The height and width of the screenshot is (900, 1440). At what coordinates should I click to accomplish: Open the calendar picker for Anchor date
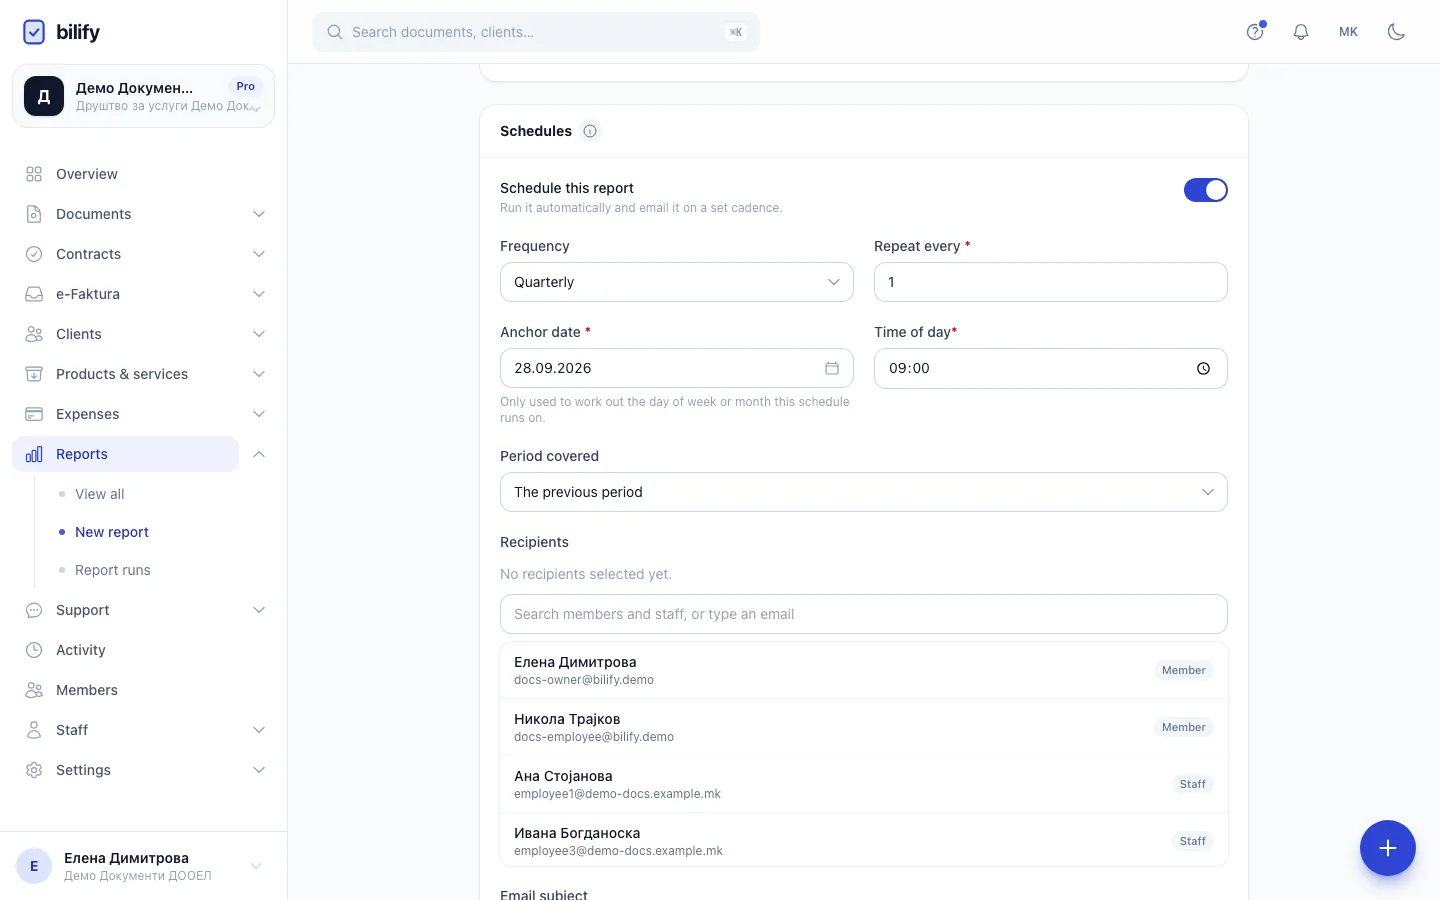point(832,368)
